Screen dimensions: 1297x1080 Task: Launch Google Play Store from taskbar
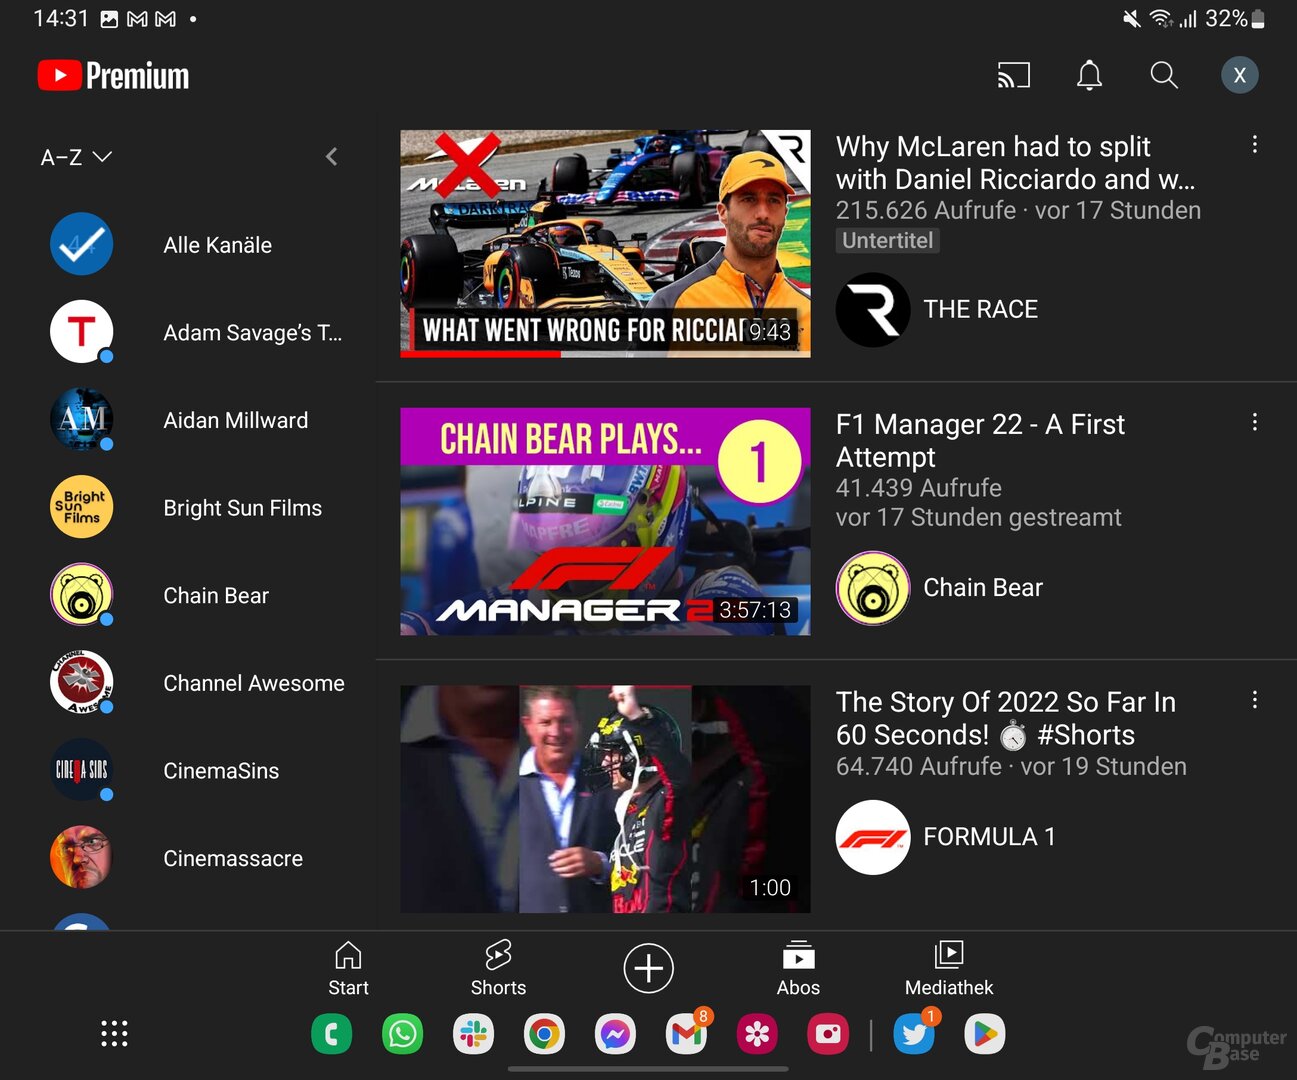pos(985,1034)
